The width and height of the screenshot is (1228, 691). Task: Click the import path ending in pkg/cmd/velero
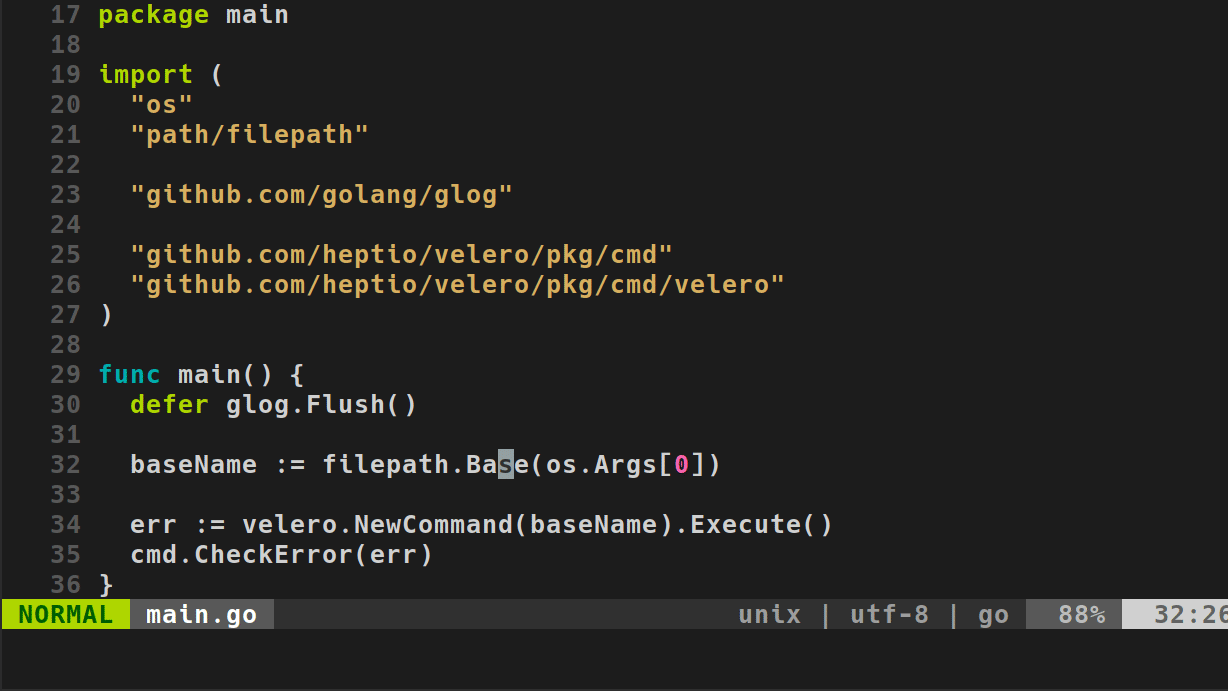click(457, 285)
